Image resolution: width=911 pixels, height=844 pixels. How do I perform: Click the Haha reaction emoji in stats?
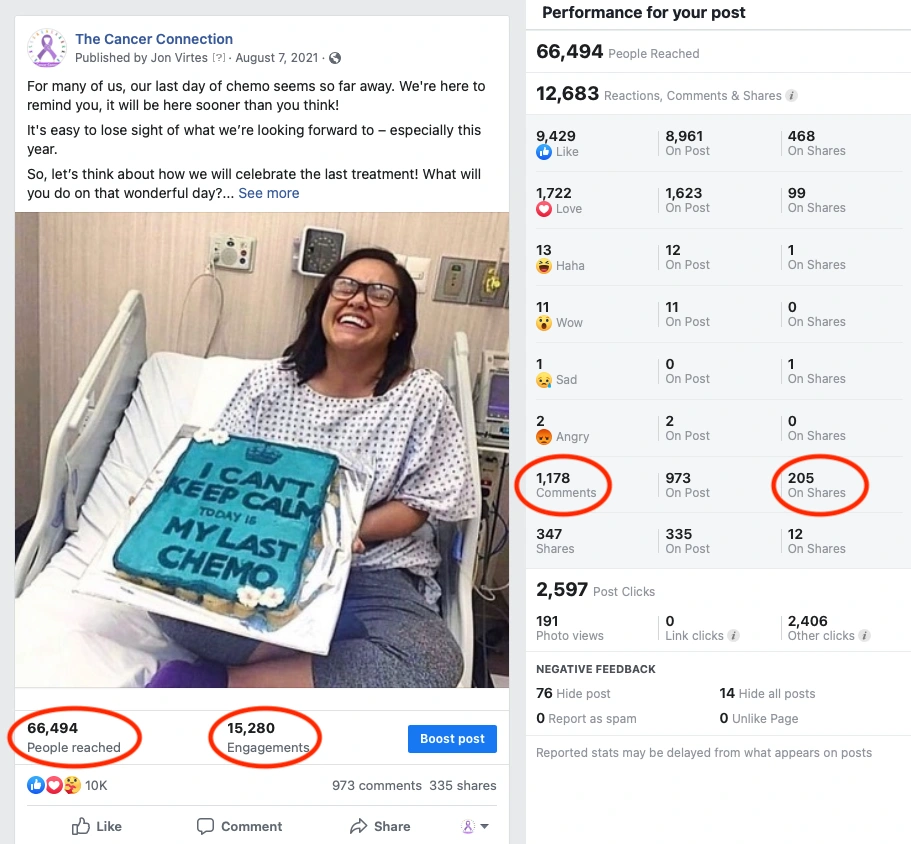pyautogui.click(x=544, y=266)
